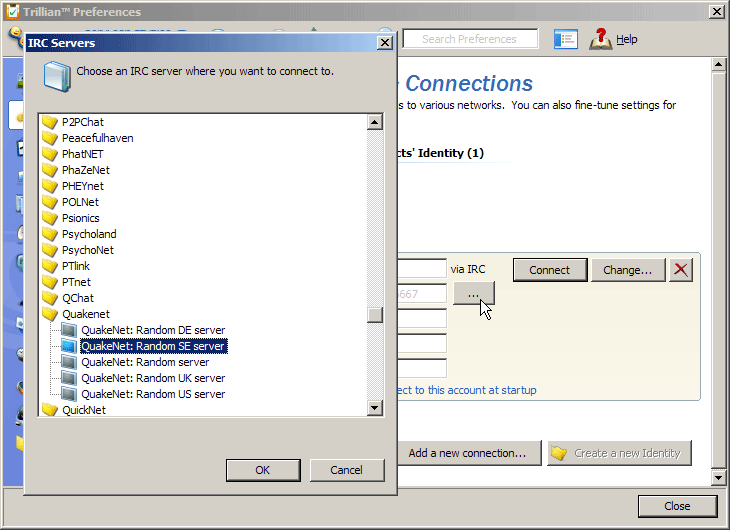This screenshot has width=730, height=530.
Task: Click Preferences pane scrollbar up arrow
Action: point(718,64)
